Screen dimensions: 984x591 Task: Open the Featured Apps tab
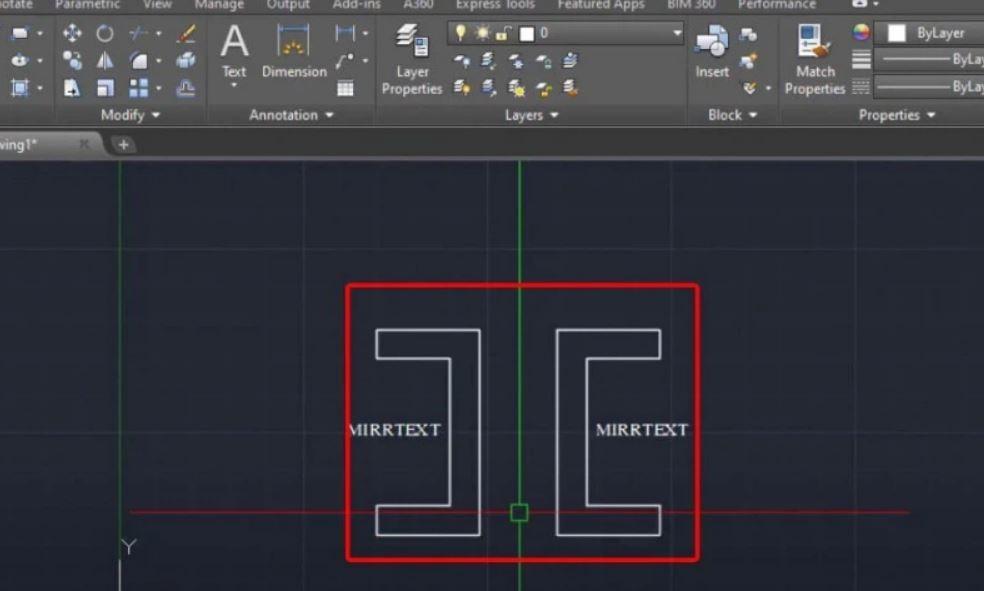[x=601, y=5]
